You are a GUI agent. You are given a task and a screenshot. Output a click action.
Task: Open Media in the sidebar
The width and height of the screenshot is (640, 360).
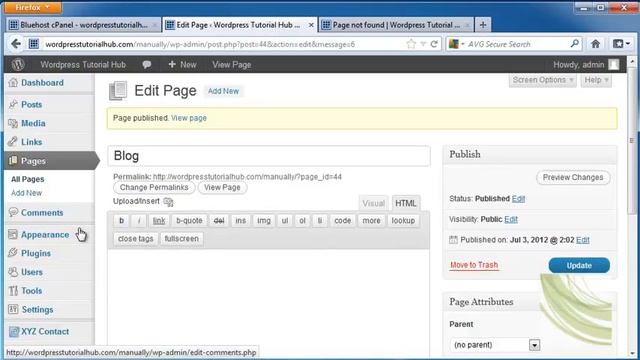pos(33,123)
